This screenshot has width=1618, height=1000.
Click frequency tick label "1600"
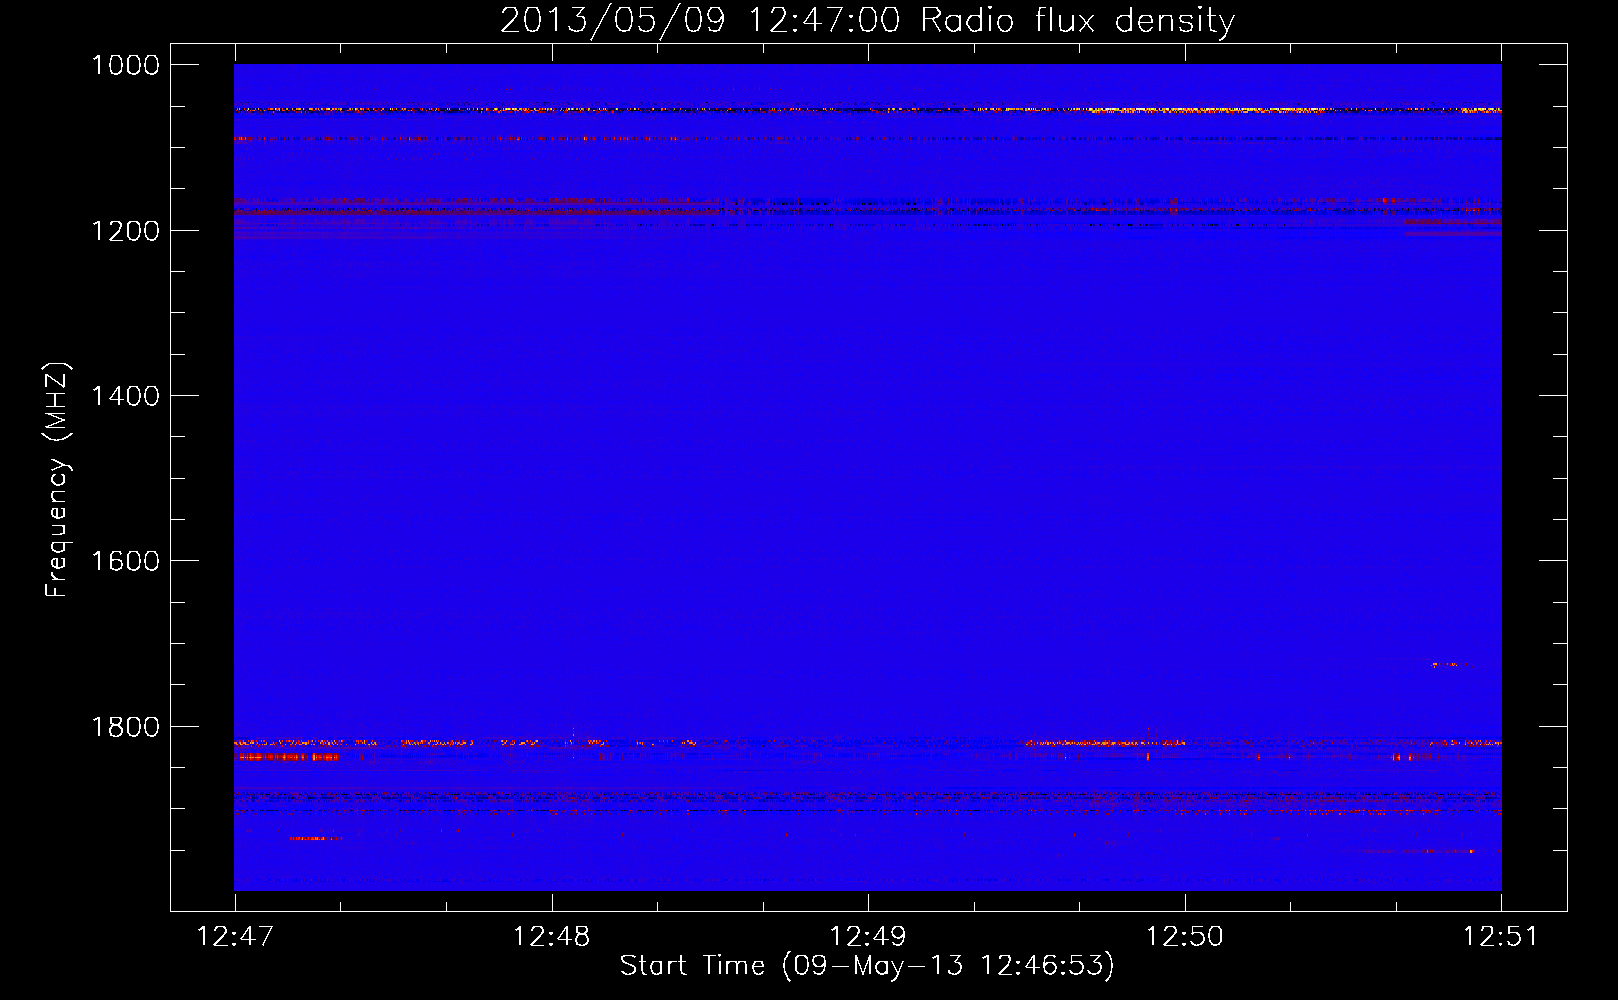point(126,561)
